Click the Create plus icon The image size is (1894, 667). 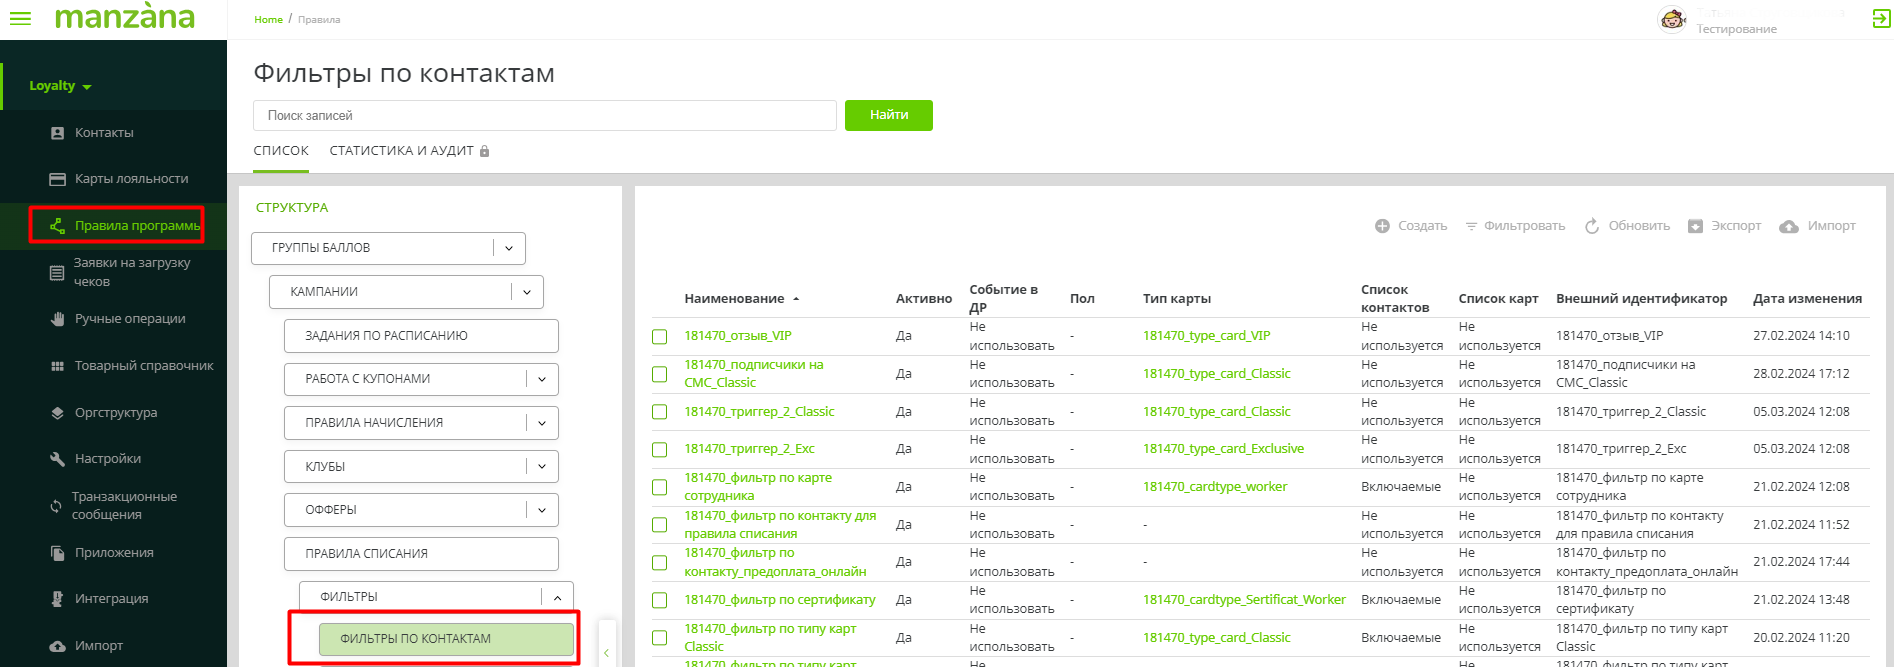pyautogui.click(x=1382, y=226)
